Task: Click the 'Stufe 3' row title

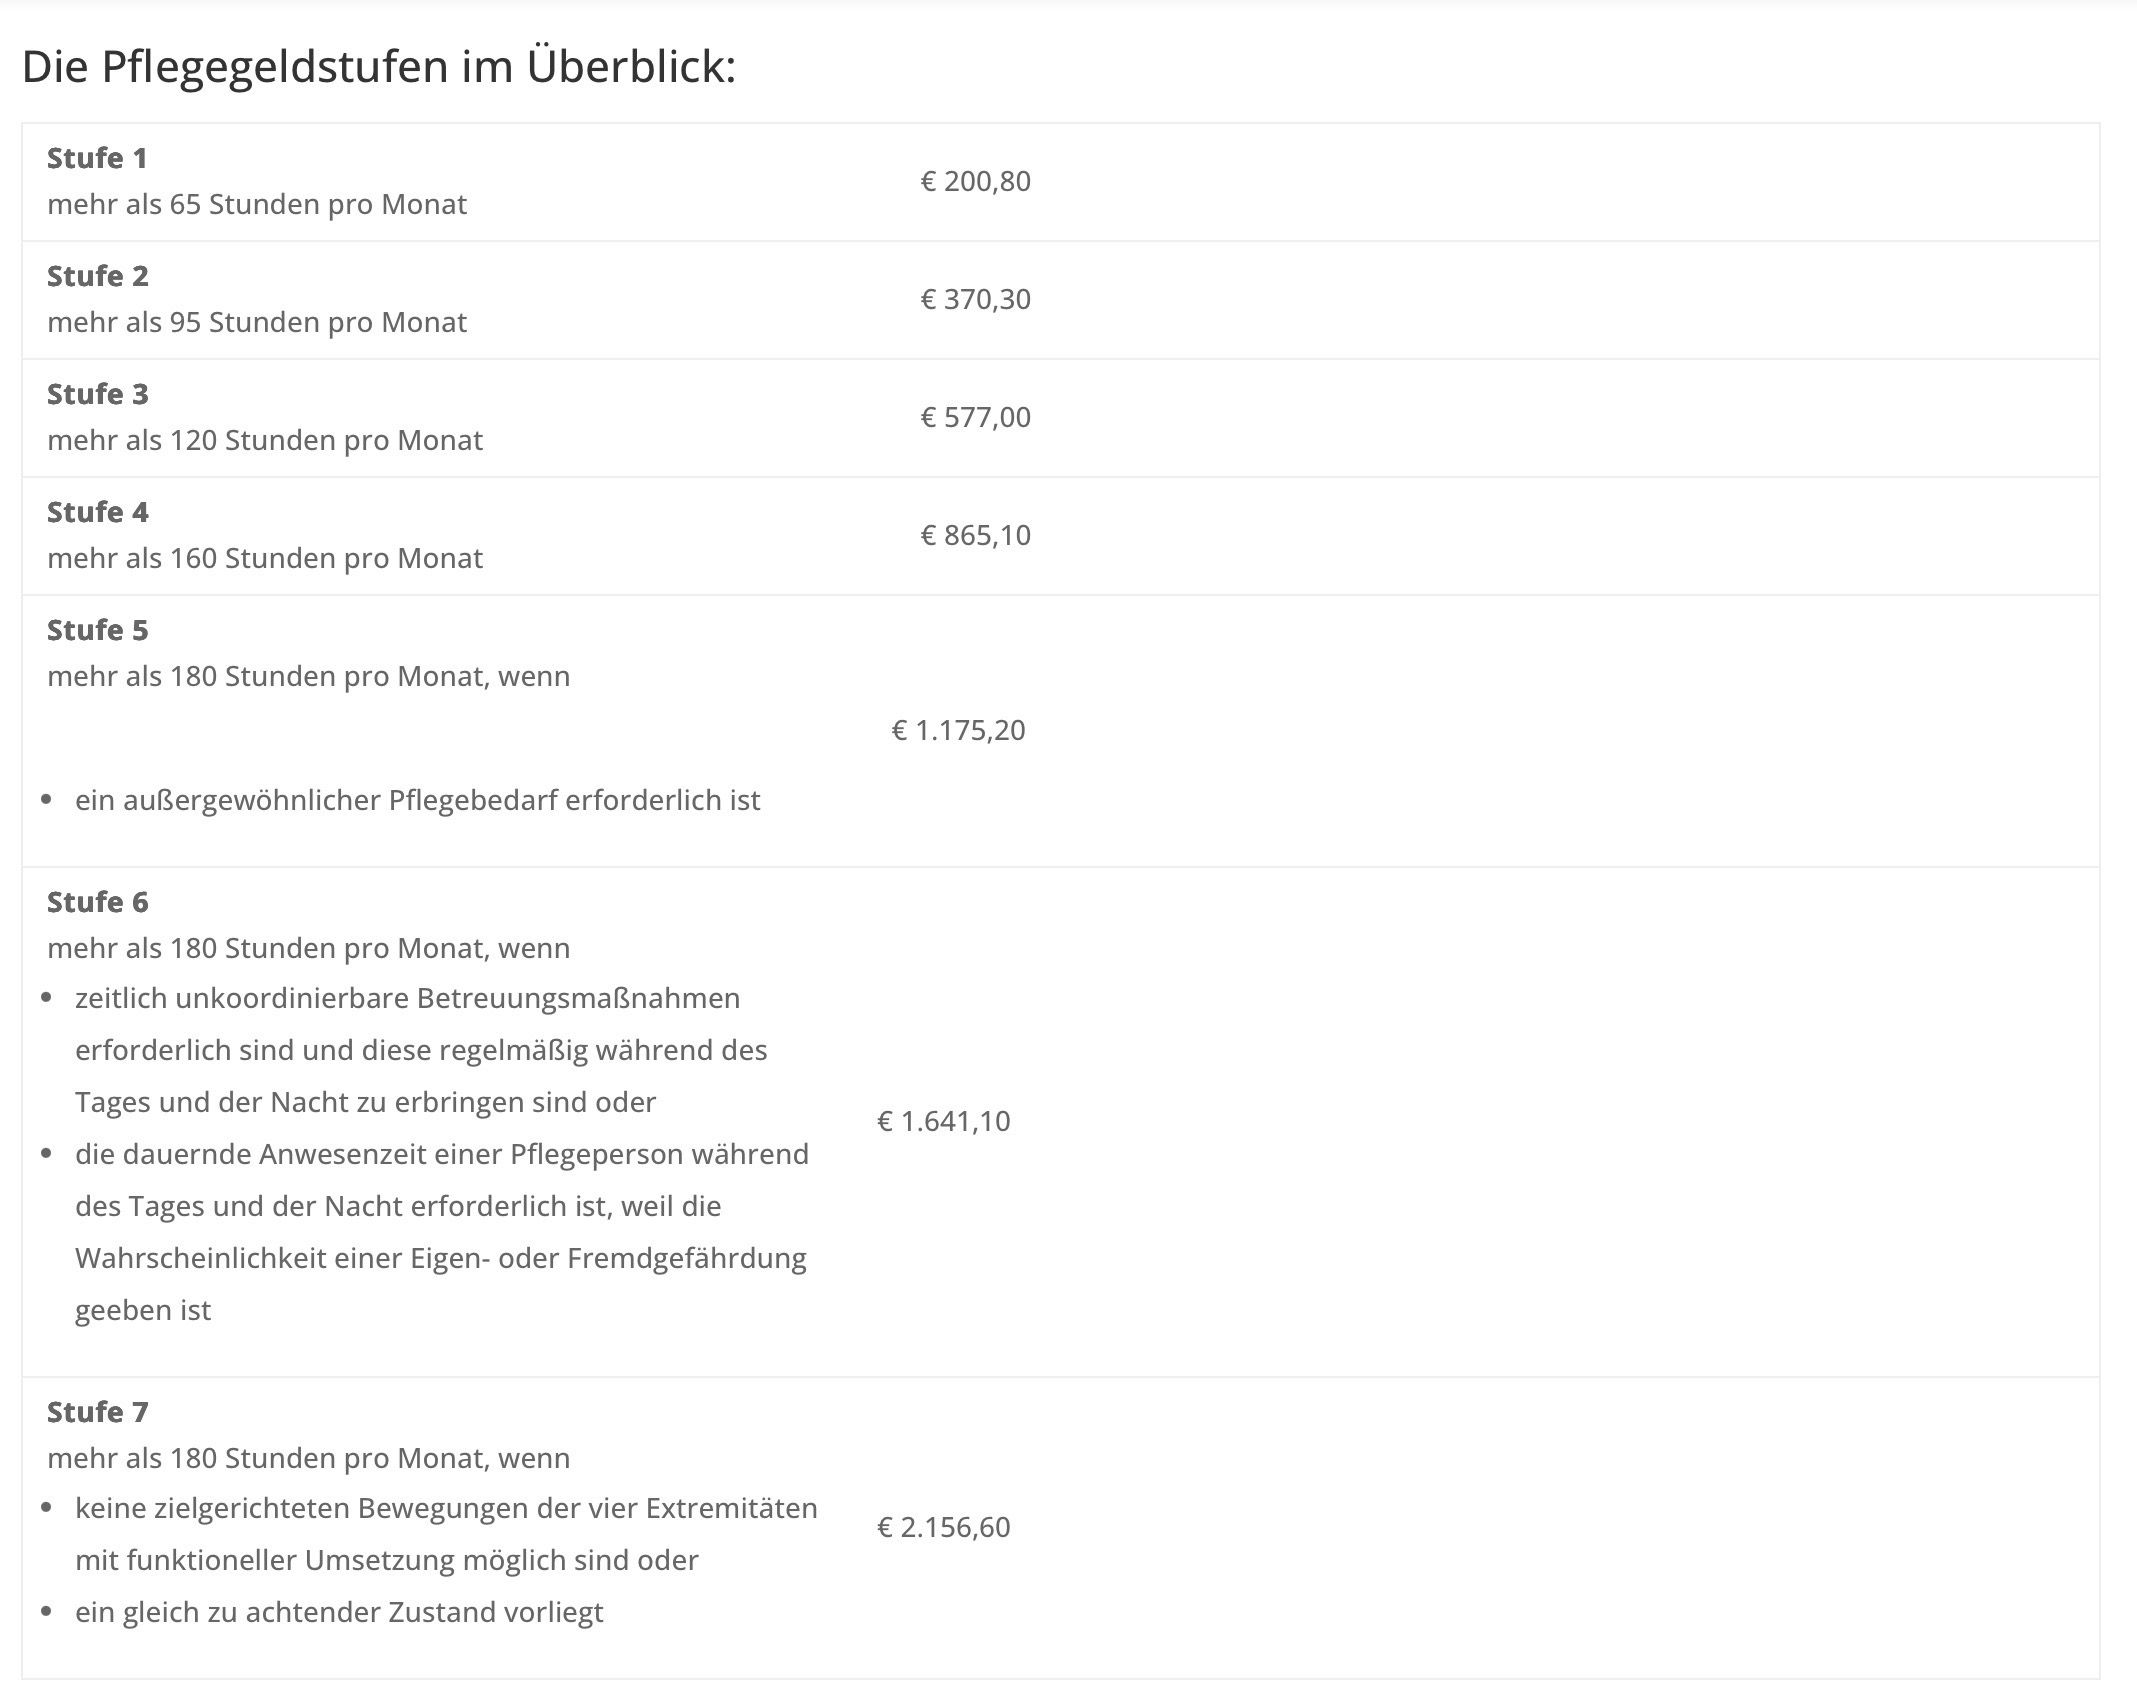Action: point(97,394)
